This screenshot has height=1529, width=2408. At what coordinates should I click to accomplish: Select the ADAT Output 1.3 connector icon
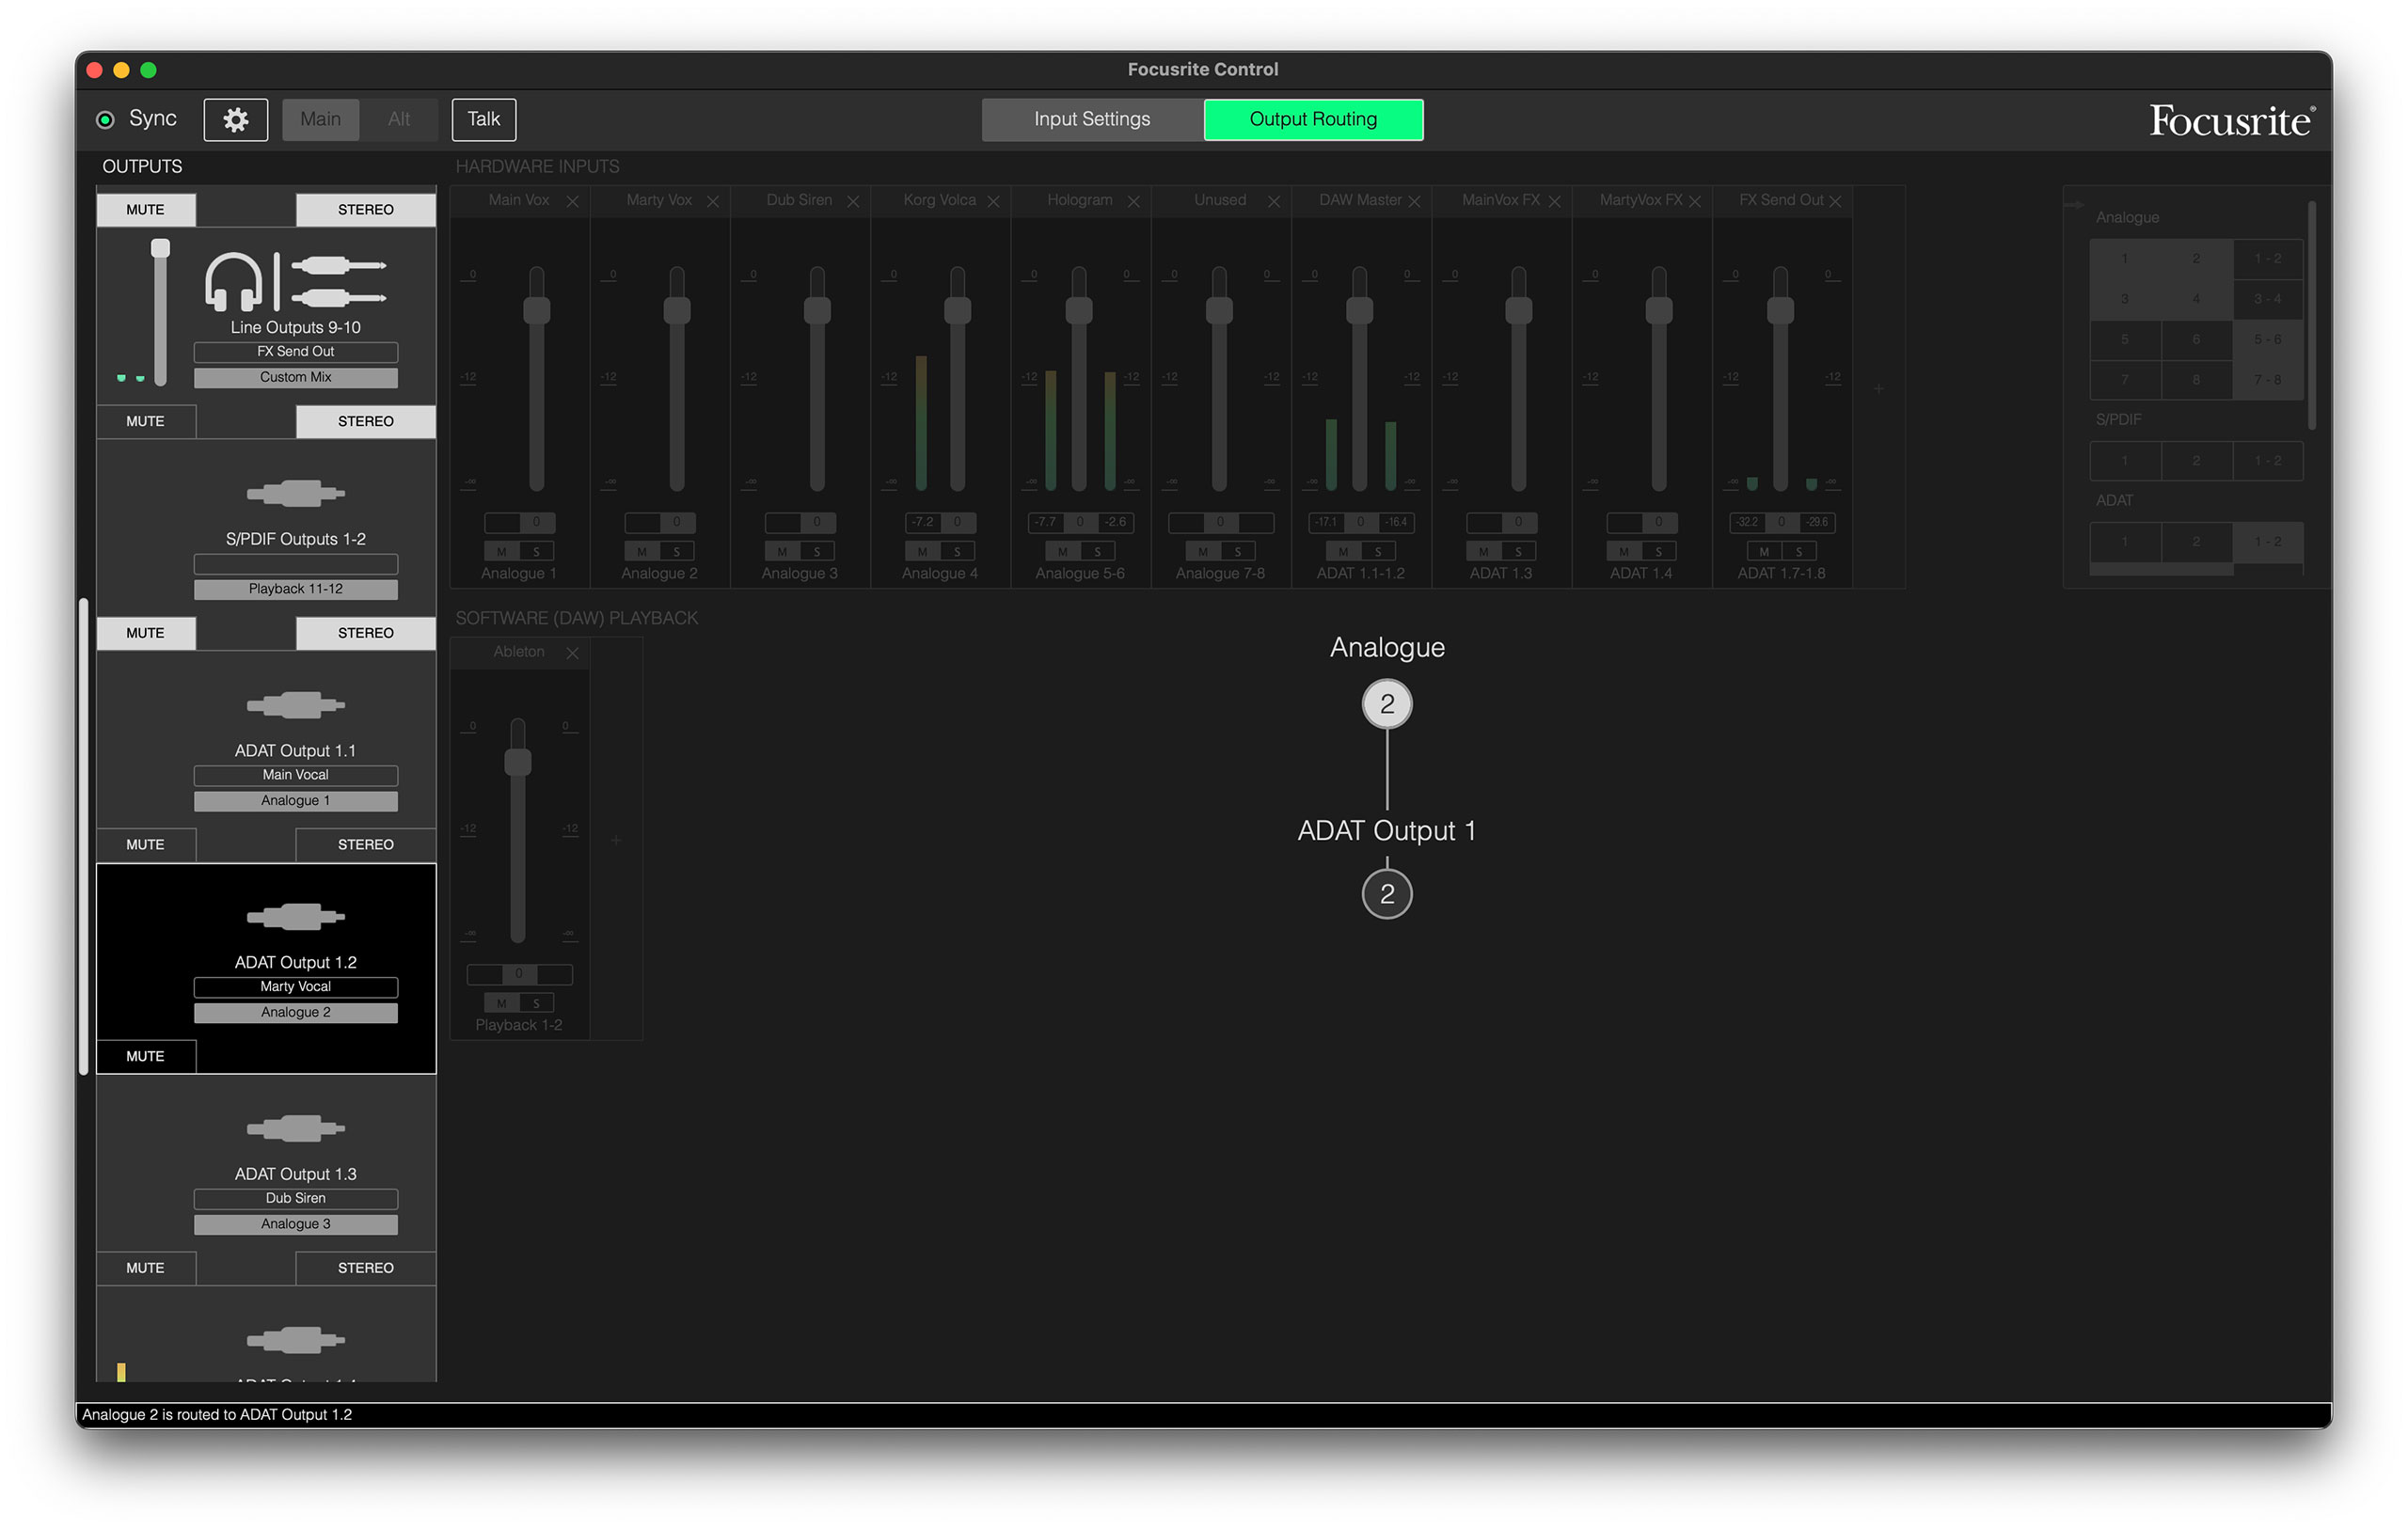[296, 1128]
